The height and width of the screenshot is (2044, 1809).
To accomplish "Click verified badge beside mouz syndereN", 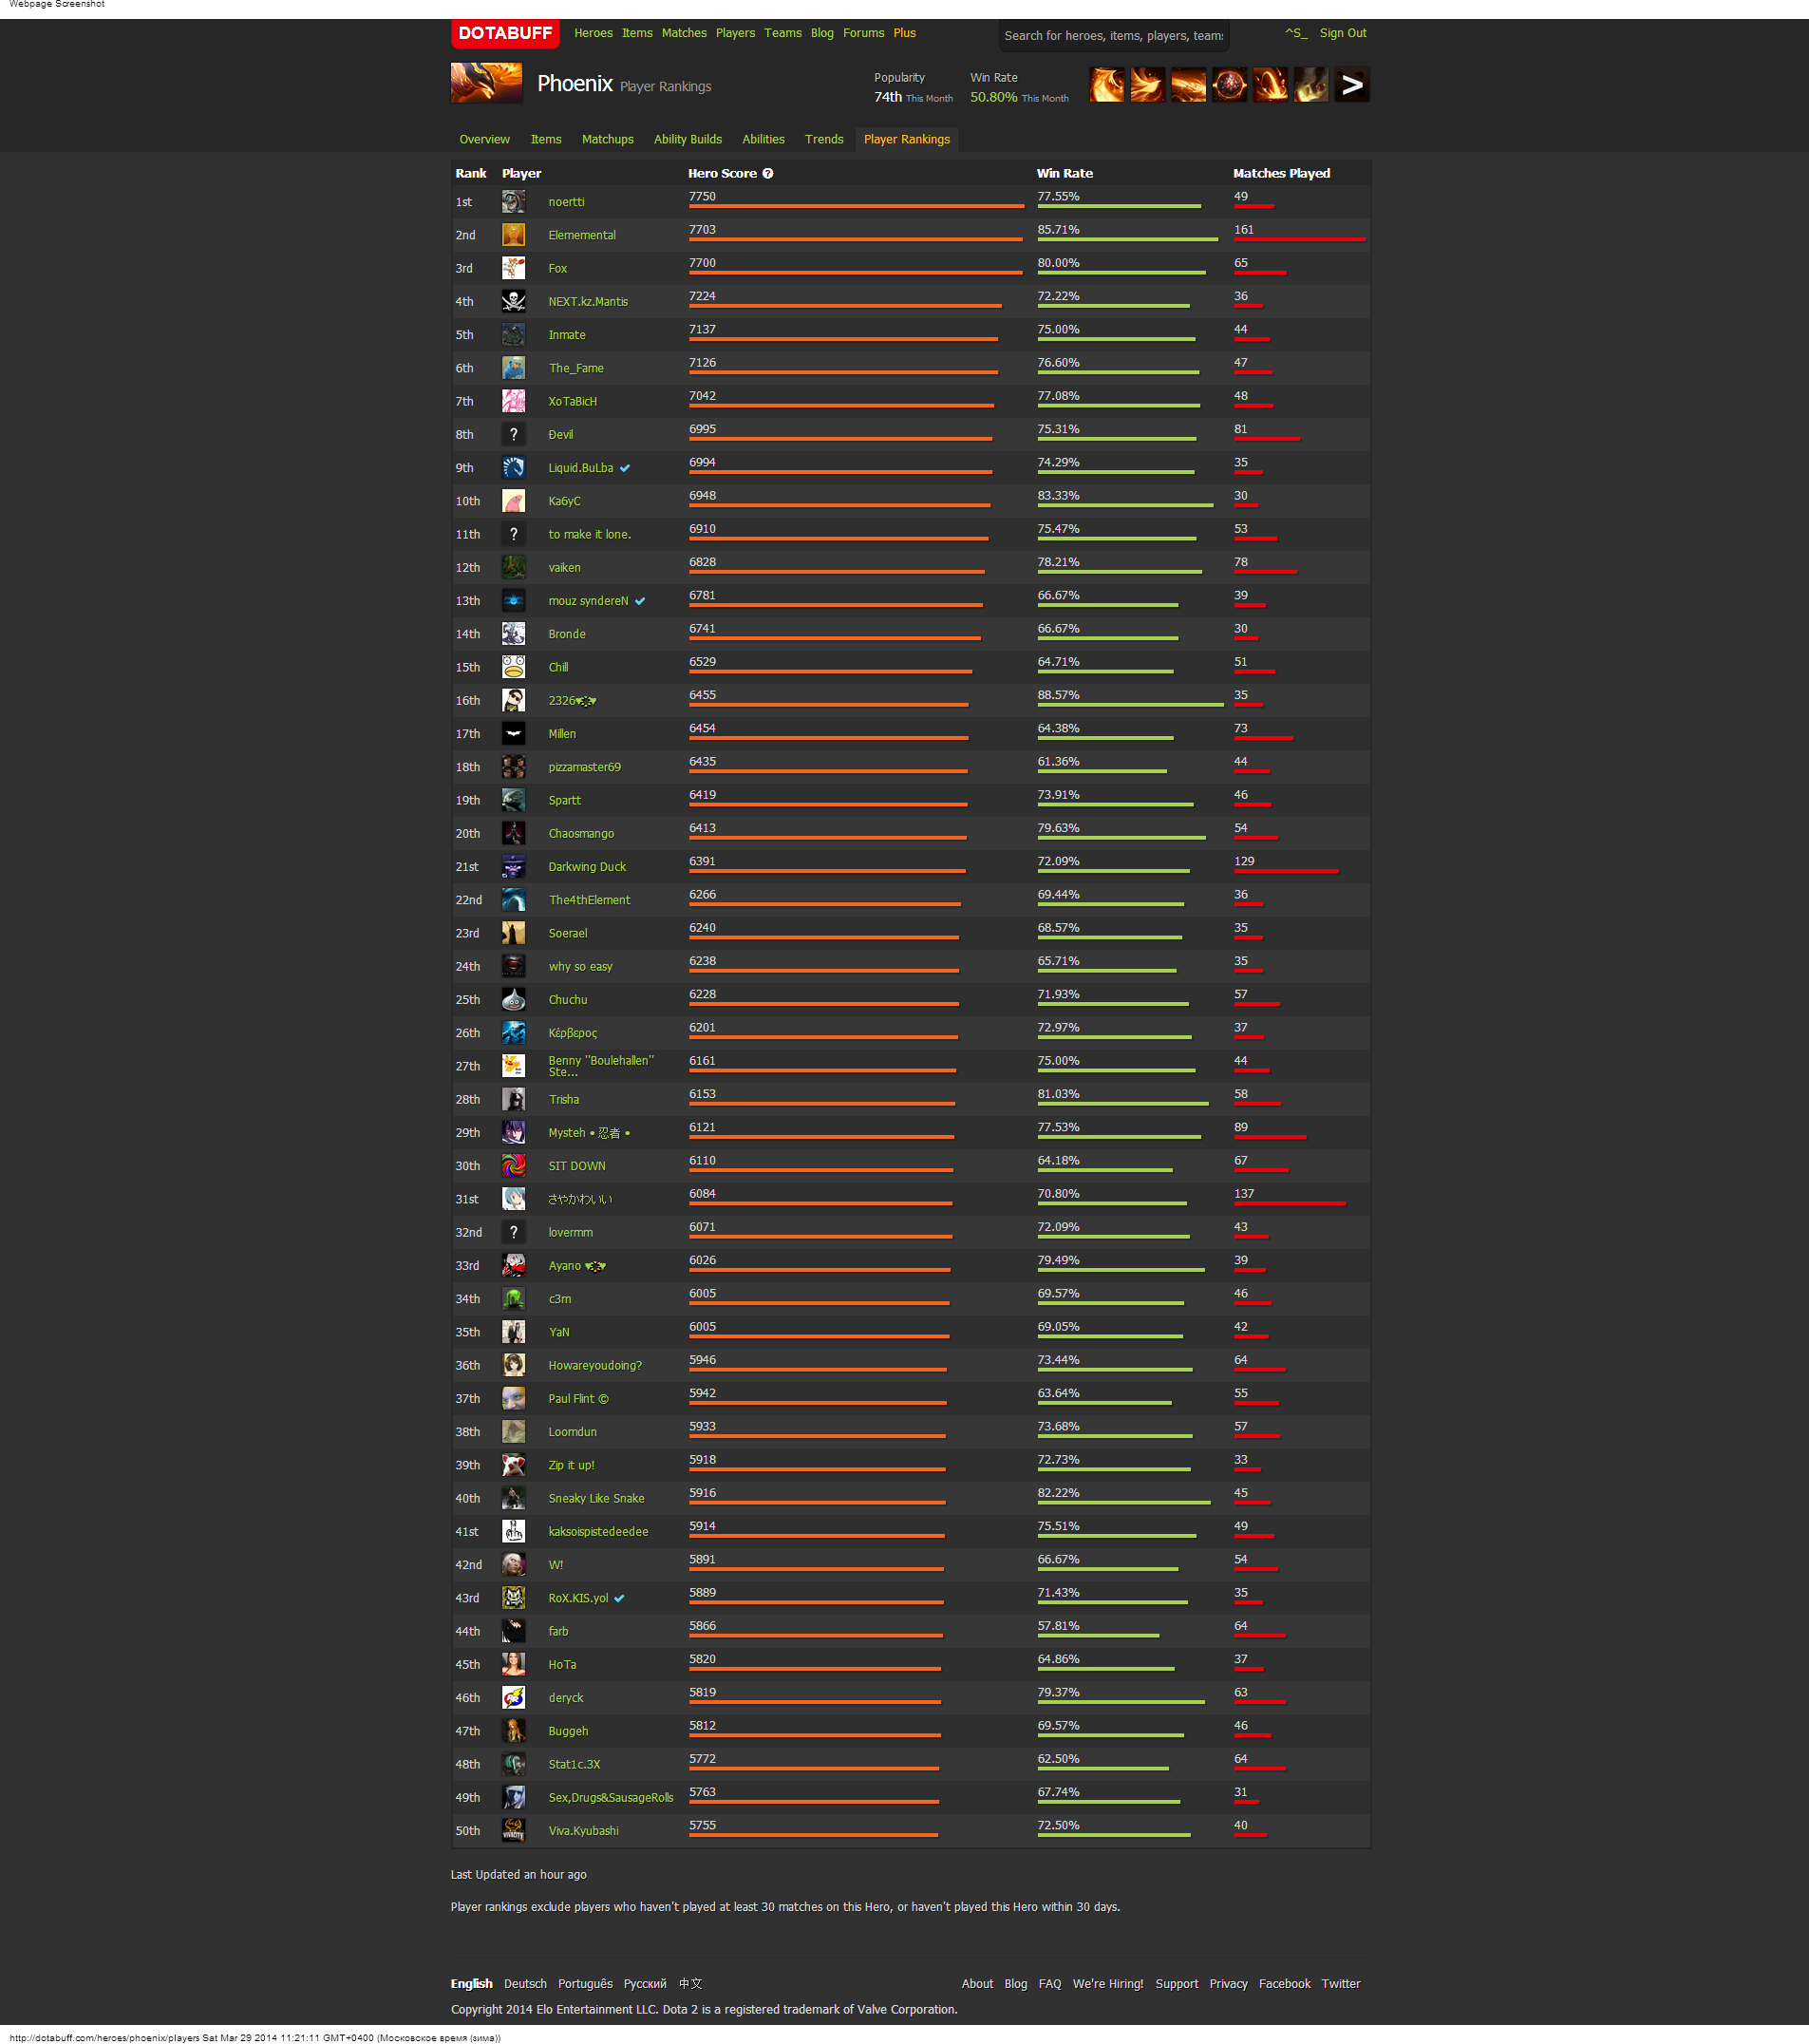I will [640, 601].
